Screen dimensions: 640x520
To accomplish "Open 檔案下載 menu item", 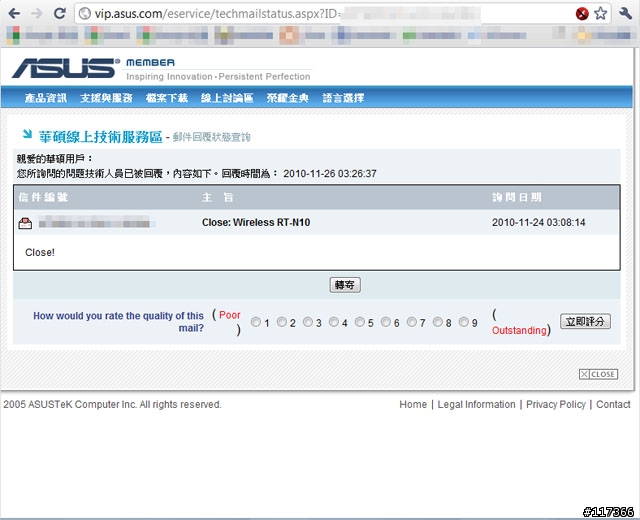I will (167, 98).
